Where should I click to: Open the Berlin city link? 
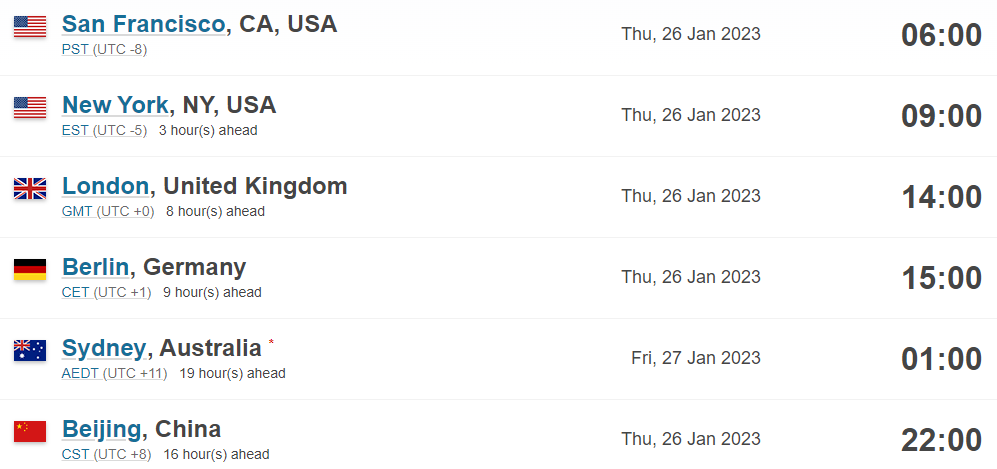[95, 267]
